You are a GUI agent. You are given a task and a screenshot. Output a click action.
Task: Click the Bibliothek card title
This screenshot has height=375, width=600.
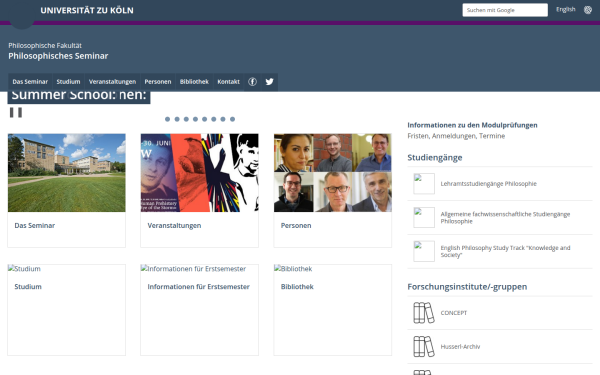(297, 287)
